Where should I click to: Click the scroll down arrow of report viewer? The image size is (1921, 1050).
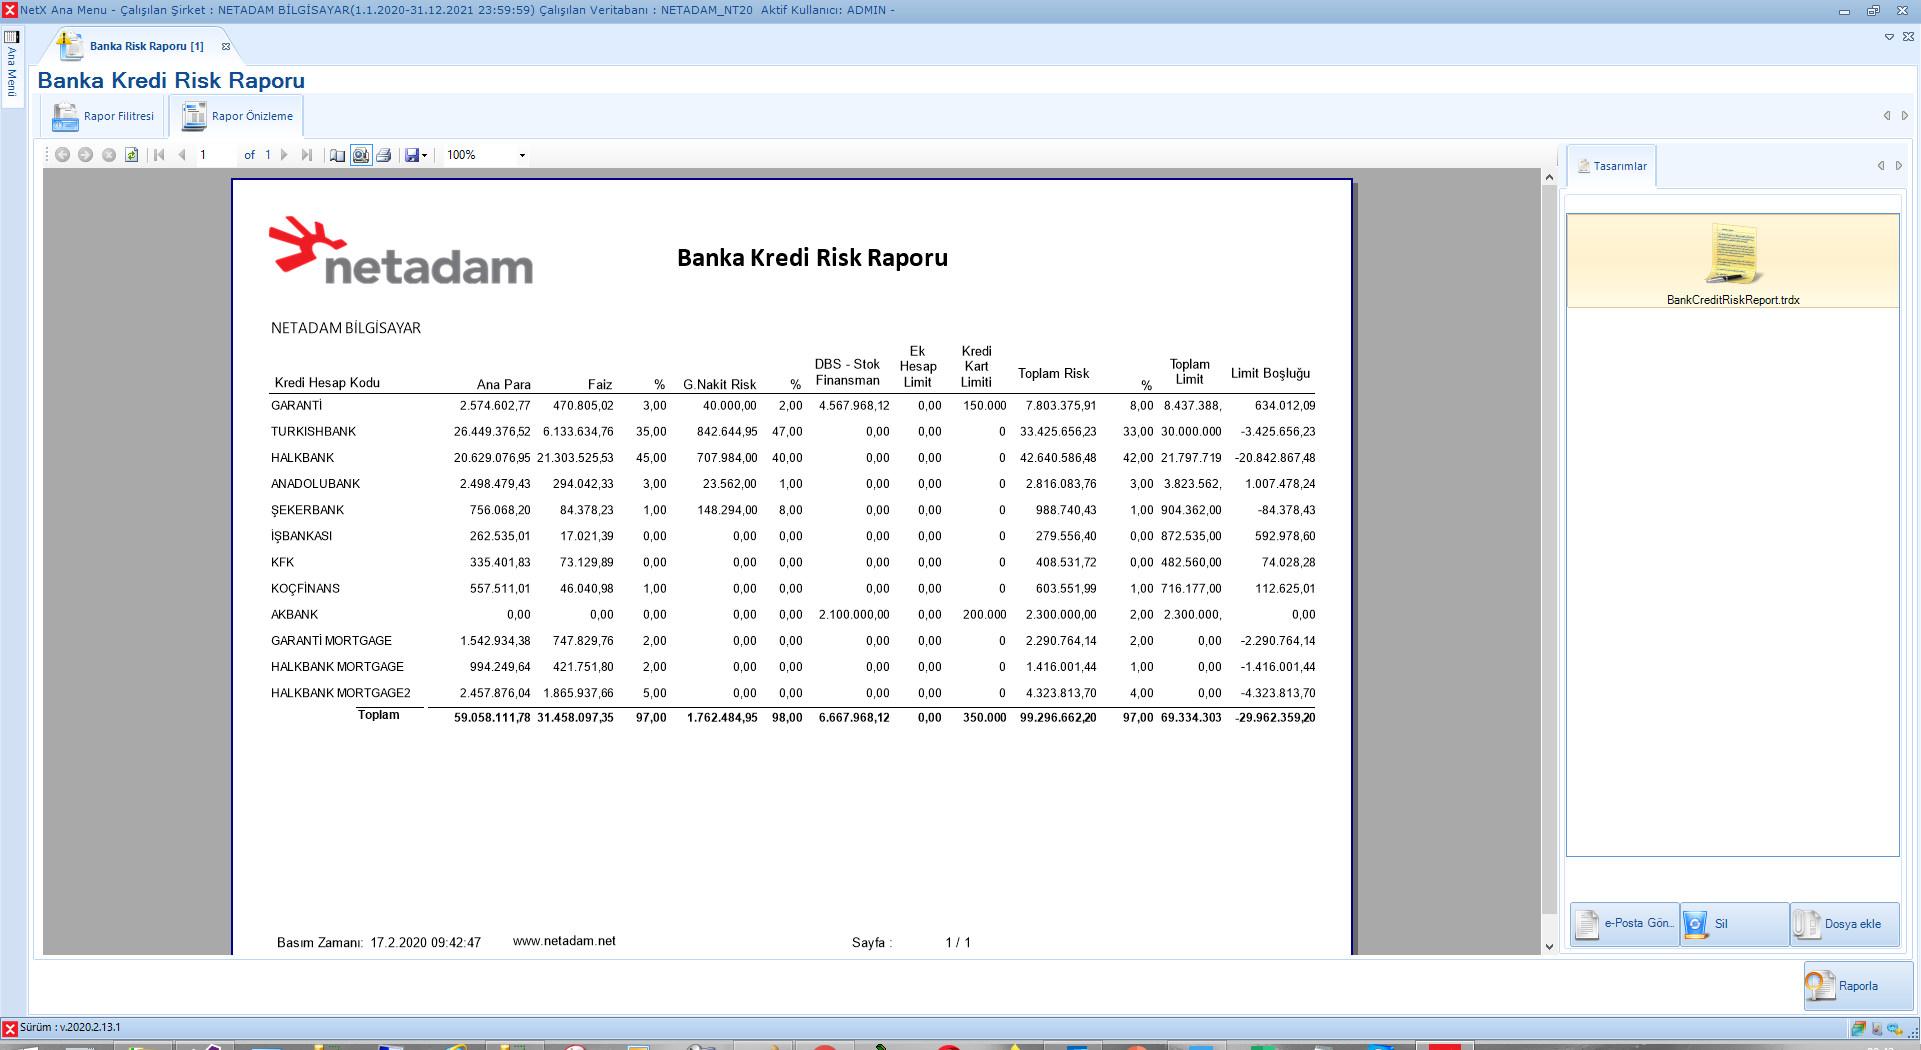pos(1549,946)
